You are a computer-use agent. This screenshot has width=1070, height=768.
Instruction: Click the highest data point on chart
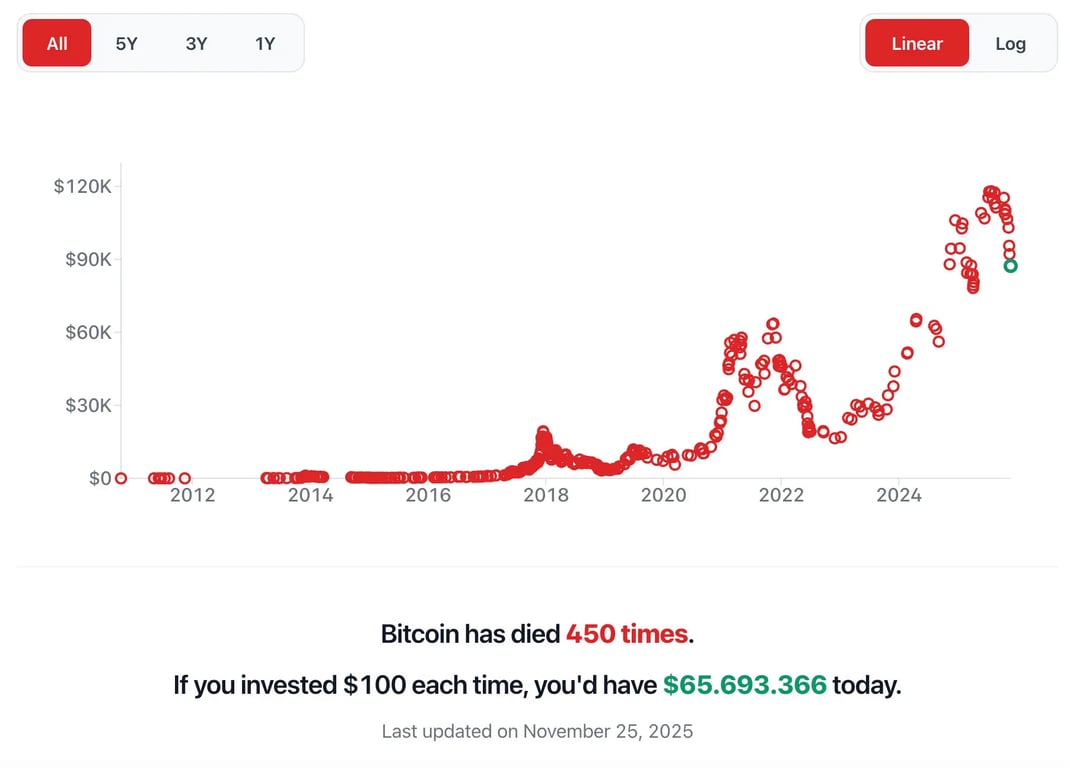[990, 191]
